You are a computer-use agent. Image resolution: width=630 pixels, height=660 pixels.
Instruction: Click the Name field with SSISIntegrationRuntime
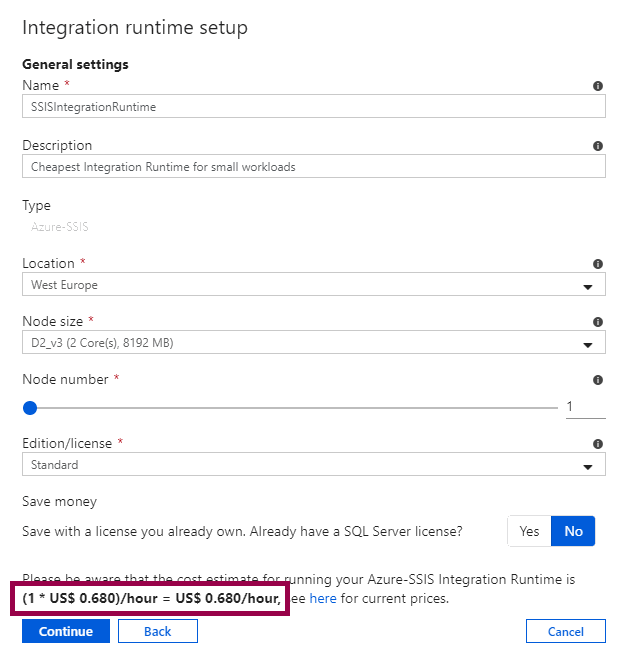[313, 107]
